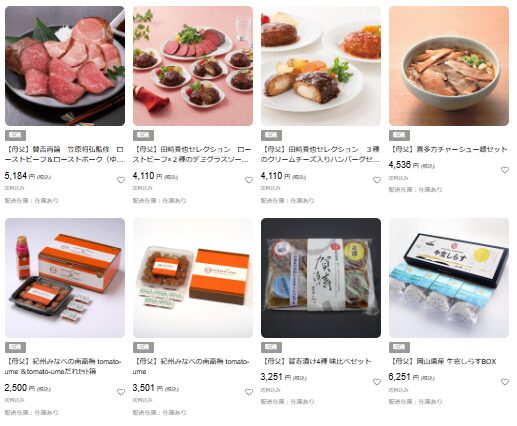
Task: Toggle heart for 3,251 yen pickles set
Action: coord(377,382)
